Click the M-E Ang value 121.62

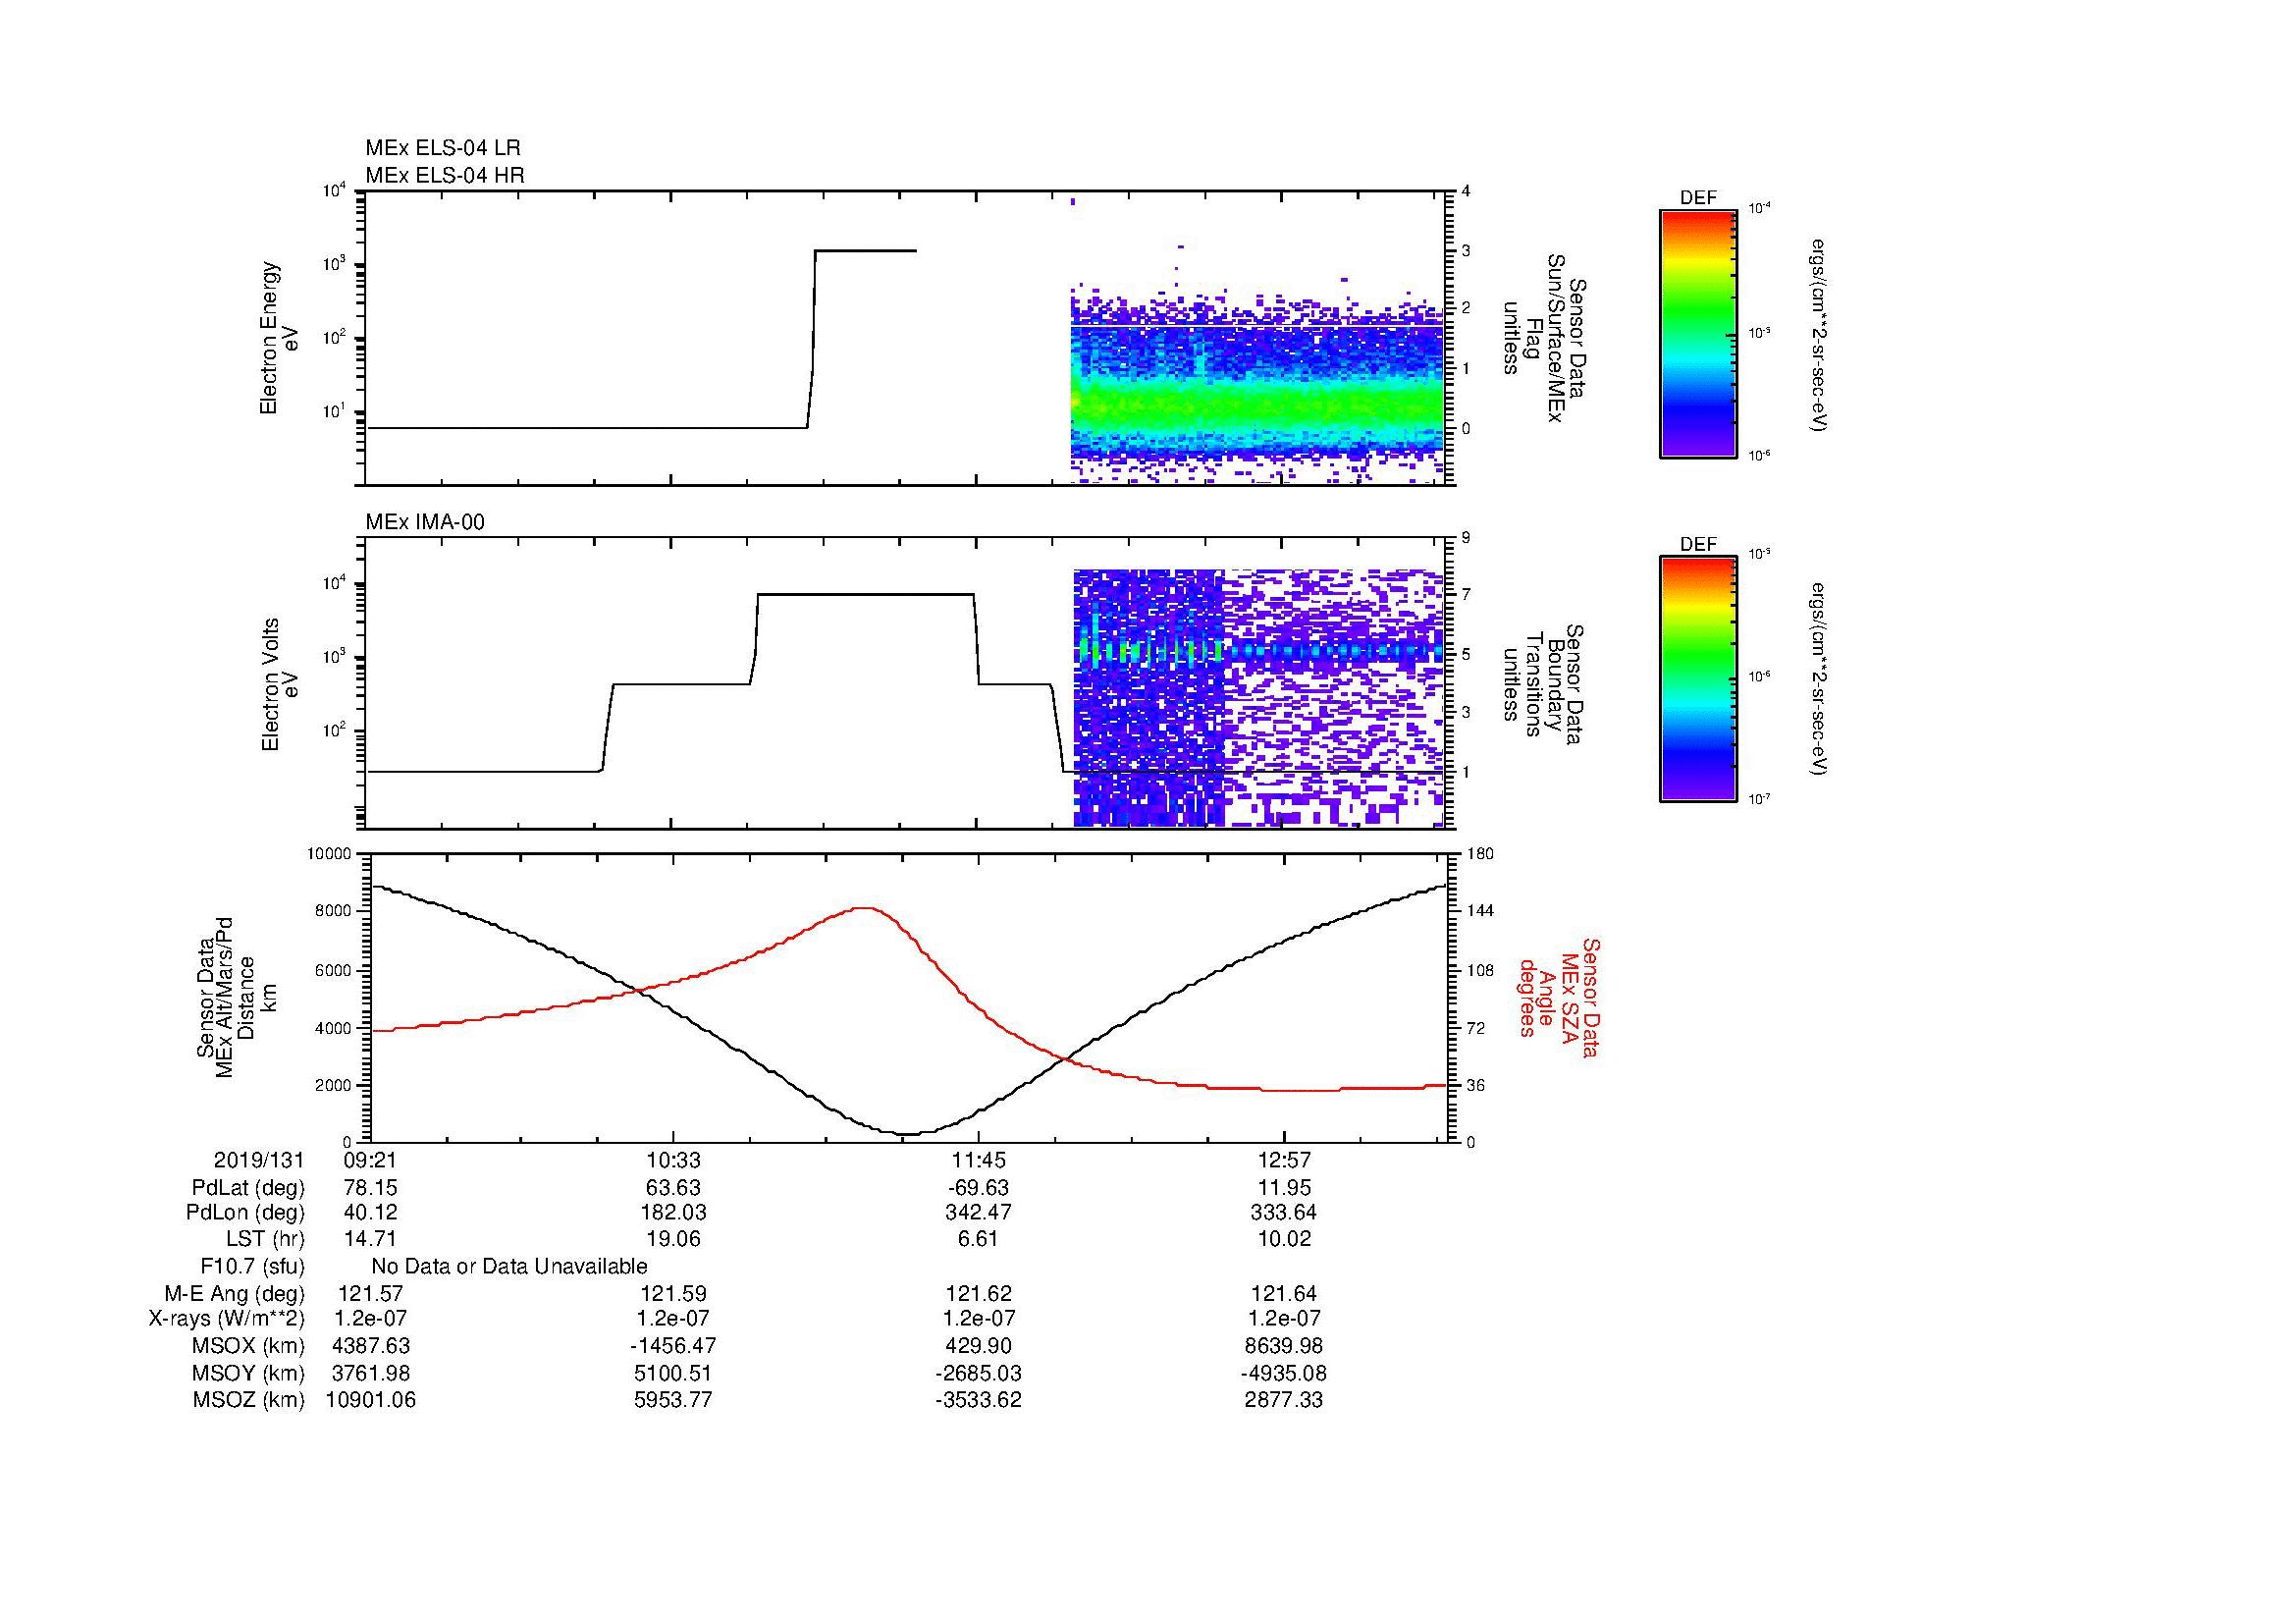(x=979, y=1295)
